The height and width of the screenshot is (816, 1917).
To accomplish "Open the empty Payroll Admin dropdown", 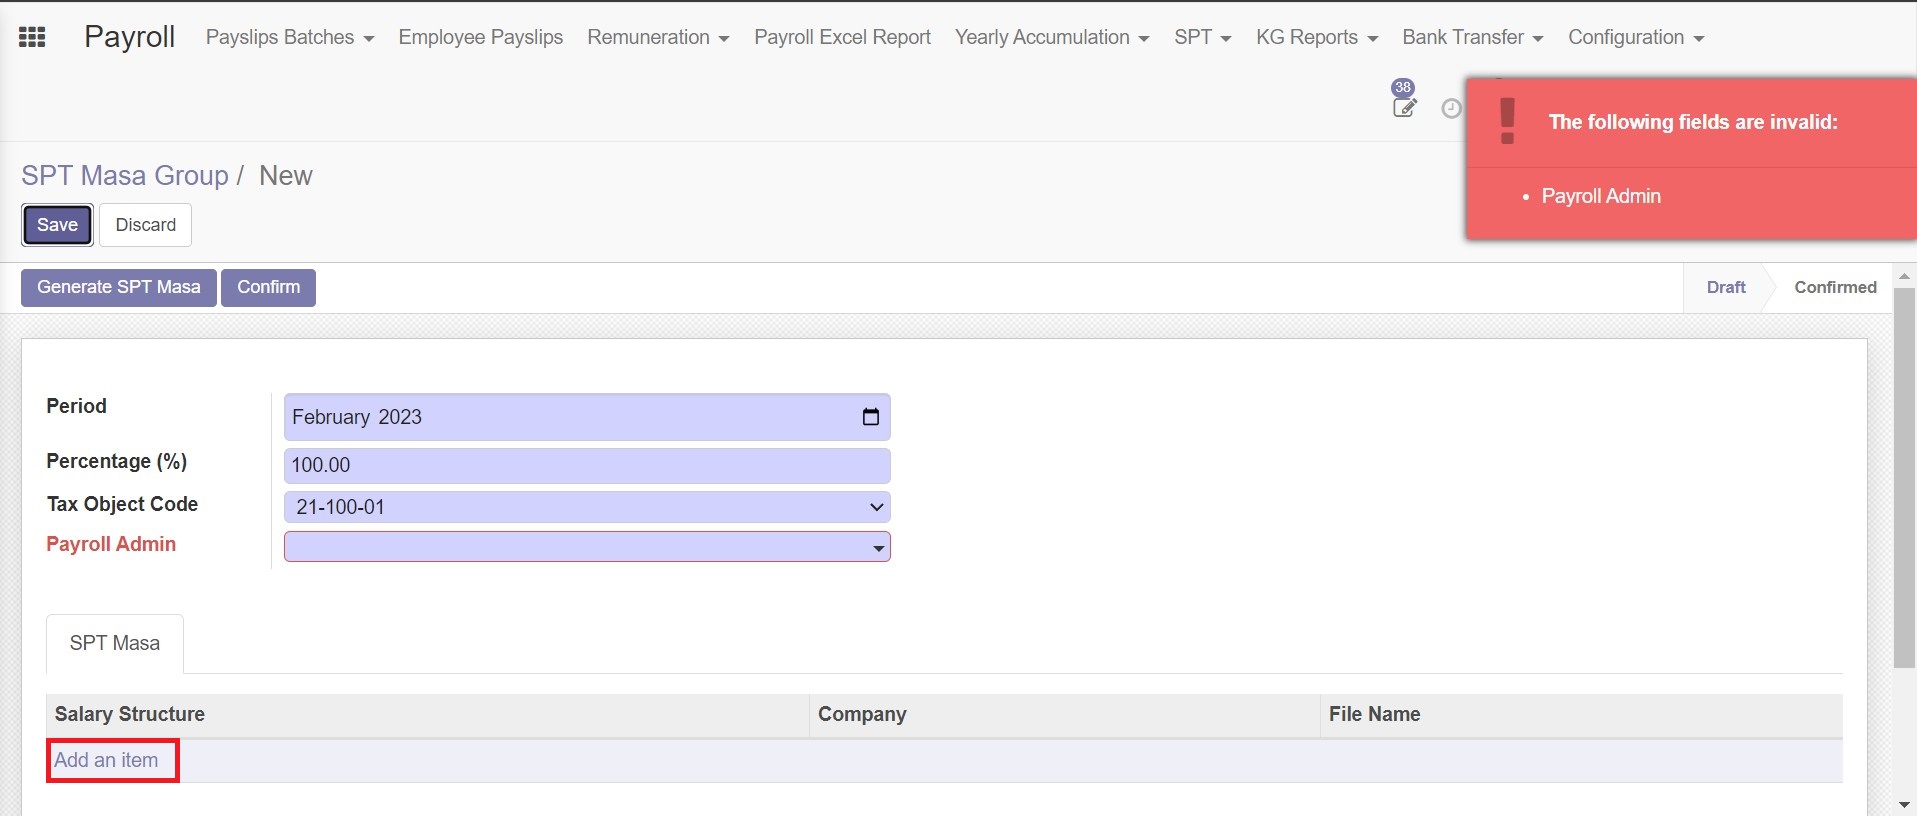I will (x=587, y=547).
